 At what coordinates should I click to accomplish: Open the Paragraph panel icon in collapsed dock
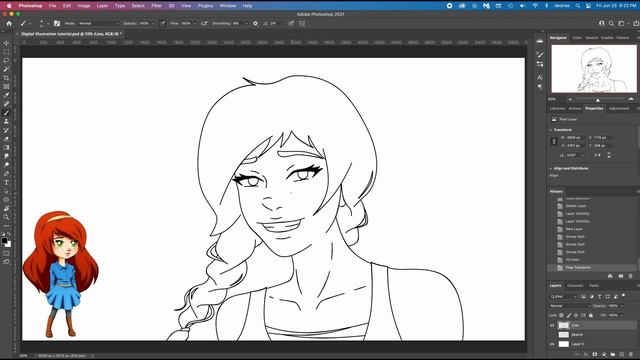[540, 87]
